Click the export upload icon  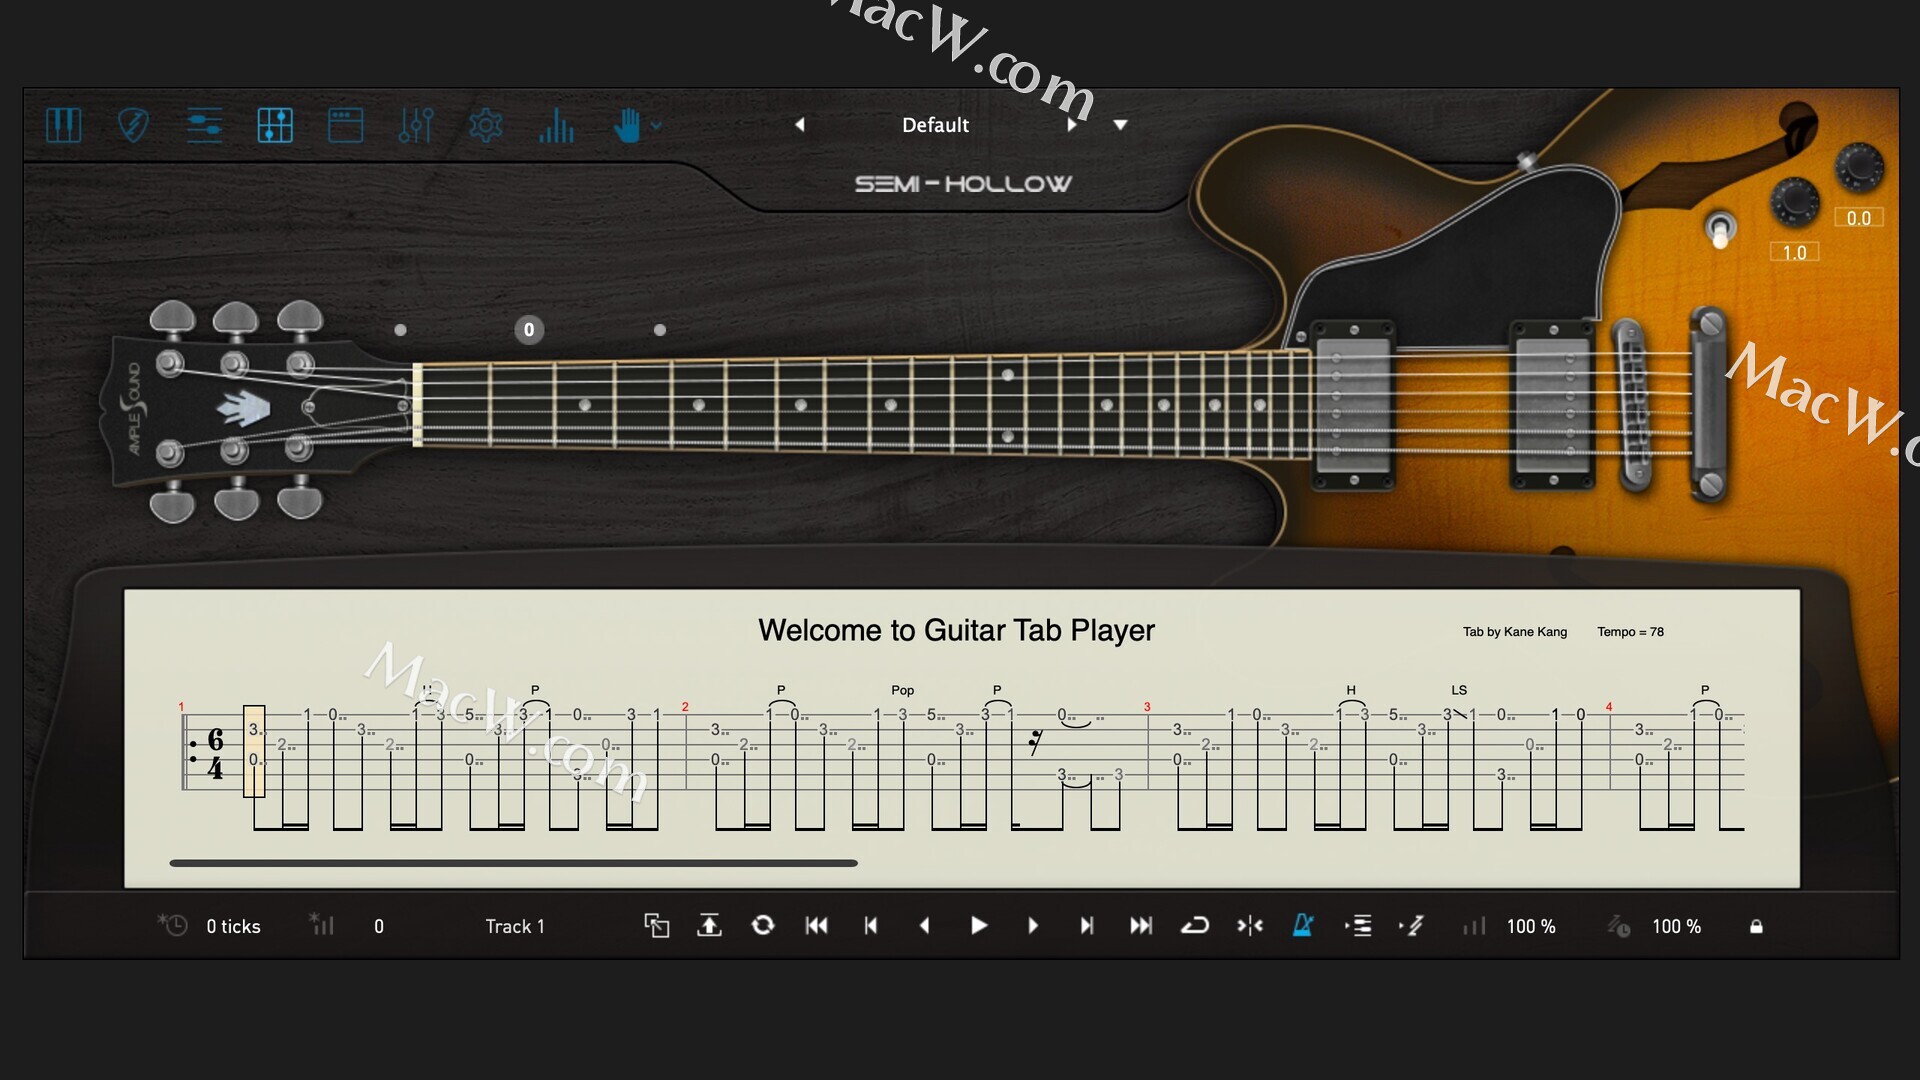(709, 926)
